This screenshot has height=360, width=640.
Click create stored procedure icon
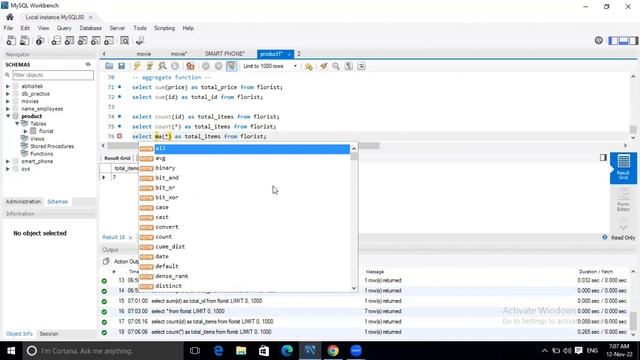[96, 40]
